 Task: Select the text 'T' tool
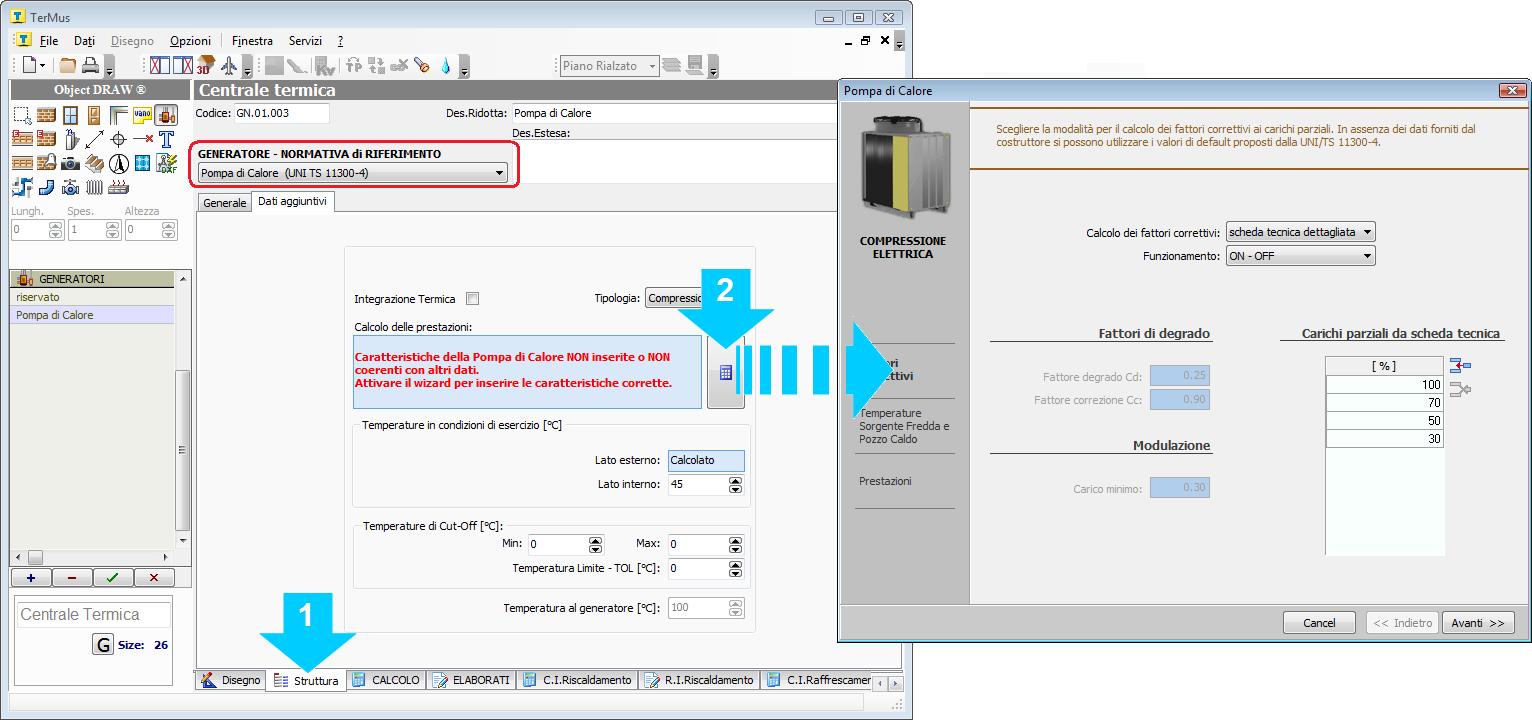pos(166,139)
